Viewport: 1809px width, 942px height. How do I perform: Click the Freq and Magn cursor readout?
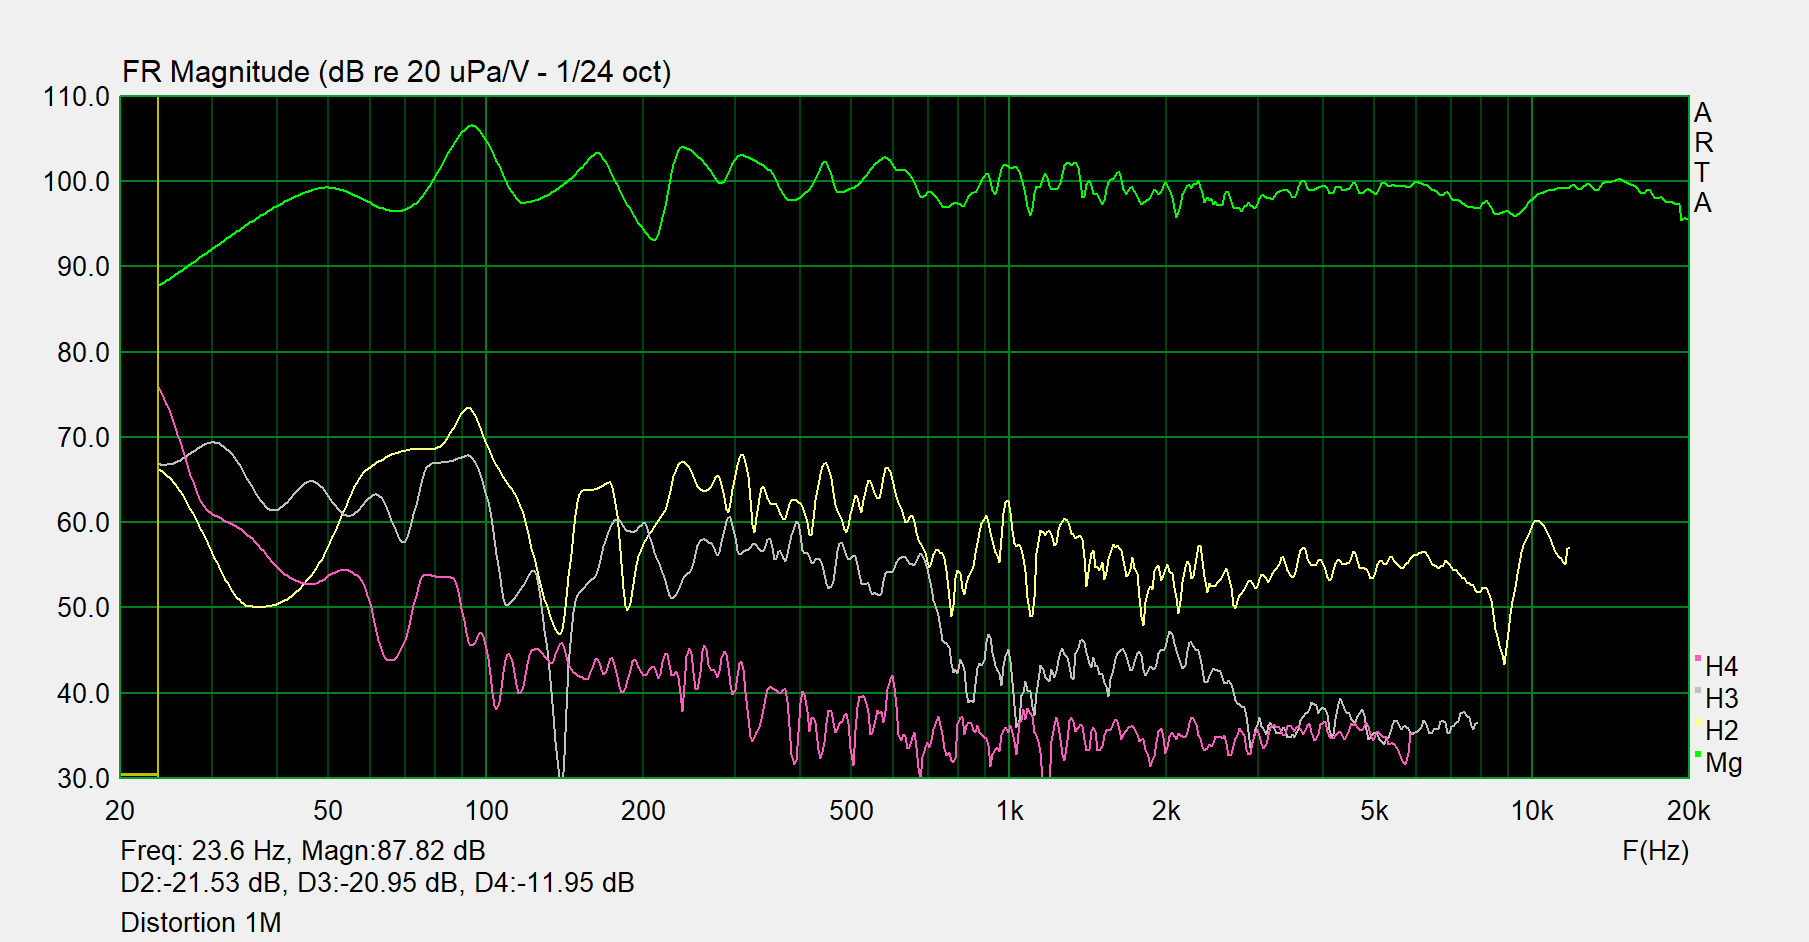pos(302,851)
